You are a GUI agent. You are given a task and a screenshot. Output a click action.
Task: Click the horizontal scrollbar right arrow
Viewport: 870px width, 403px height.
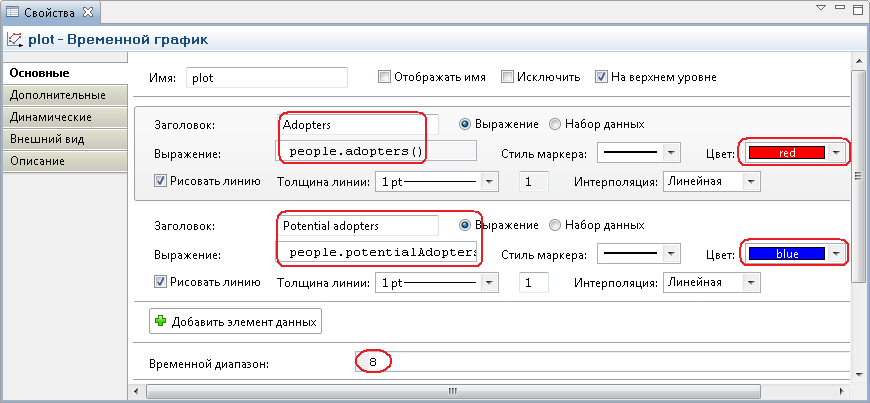pyautogui.click(x=843, y=391)
